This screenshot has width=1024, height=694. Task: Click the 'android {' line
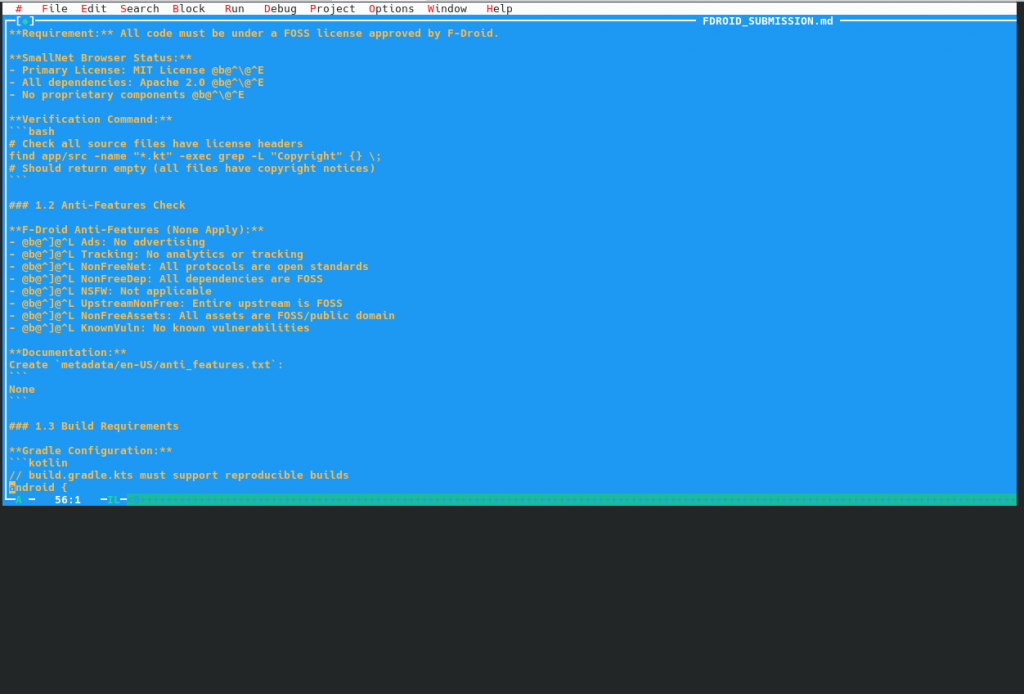[38, 487]
